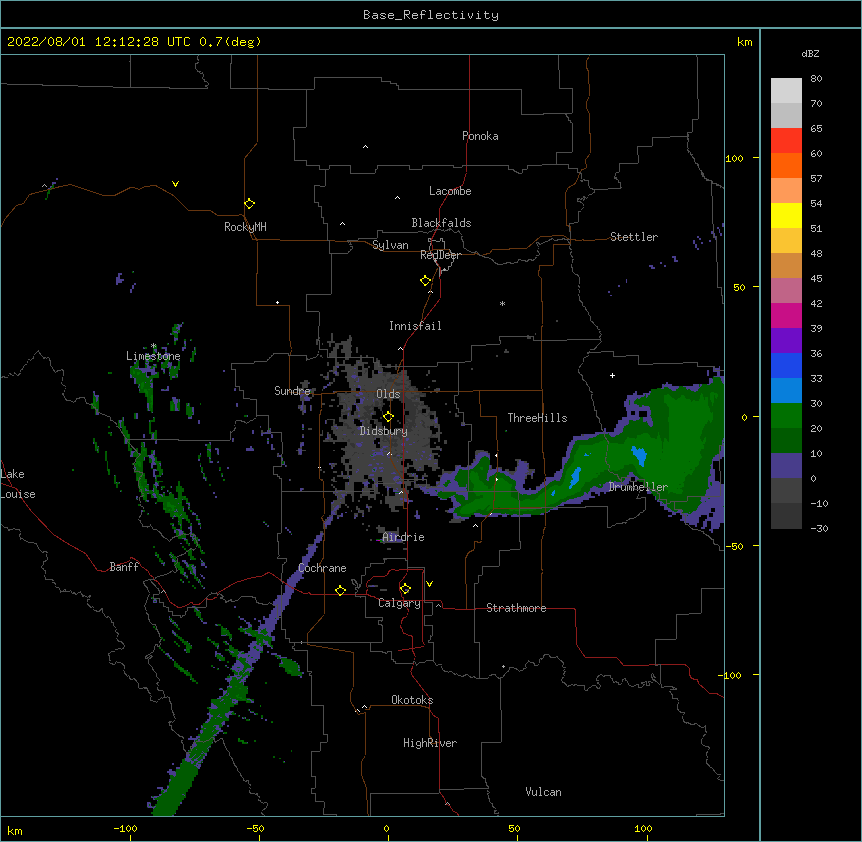Select the Lacombe city label
This screenshot has width=862, height=842.
pyautogui.click(x=450, y=191)
